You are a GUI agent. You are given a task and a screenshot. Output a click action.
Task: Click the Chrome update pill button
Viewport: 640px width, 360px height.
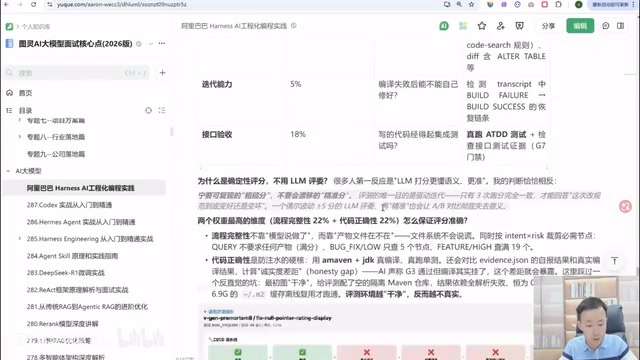[x=611, y=4]
